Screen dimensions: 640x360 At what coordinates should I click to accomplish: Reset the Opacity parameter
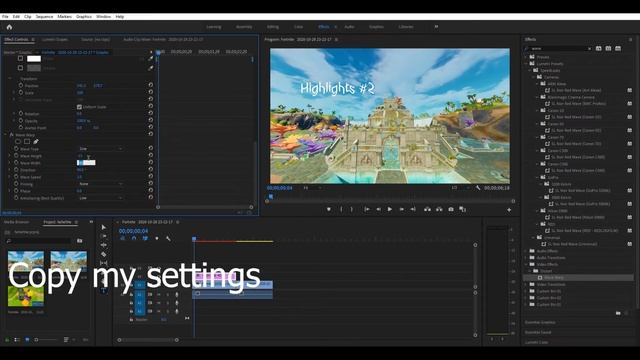[151, 120]
